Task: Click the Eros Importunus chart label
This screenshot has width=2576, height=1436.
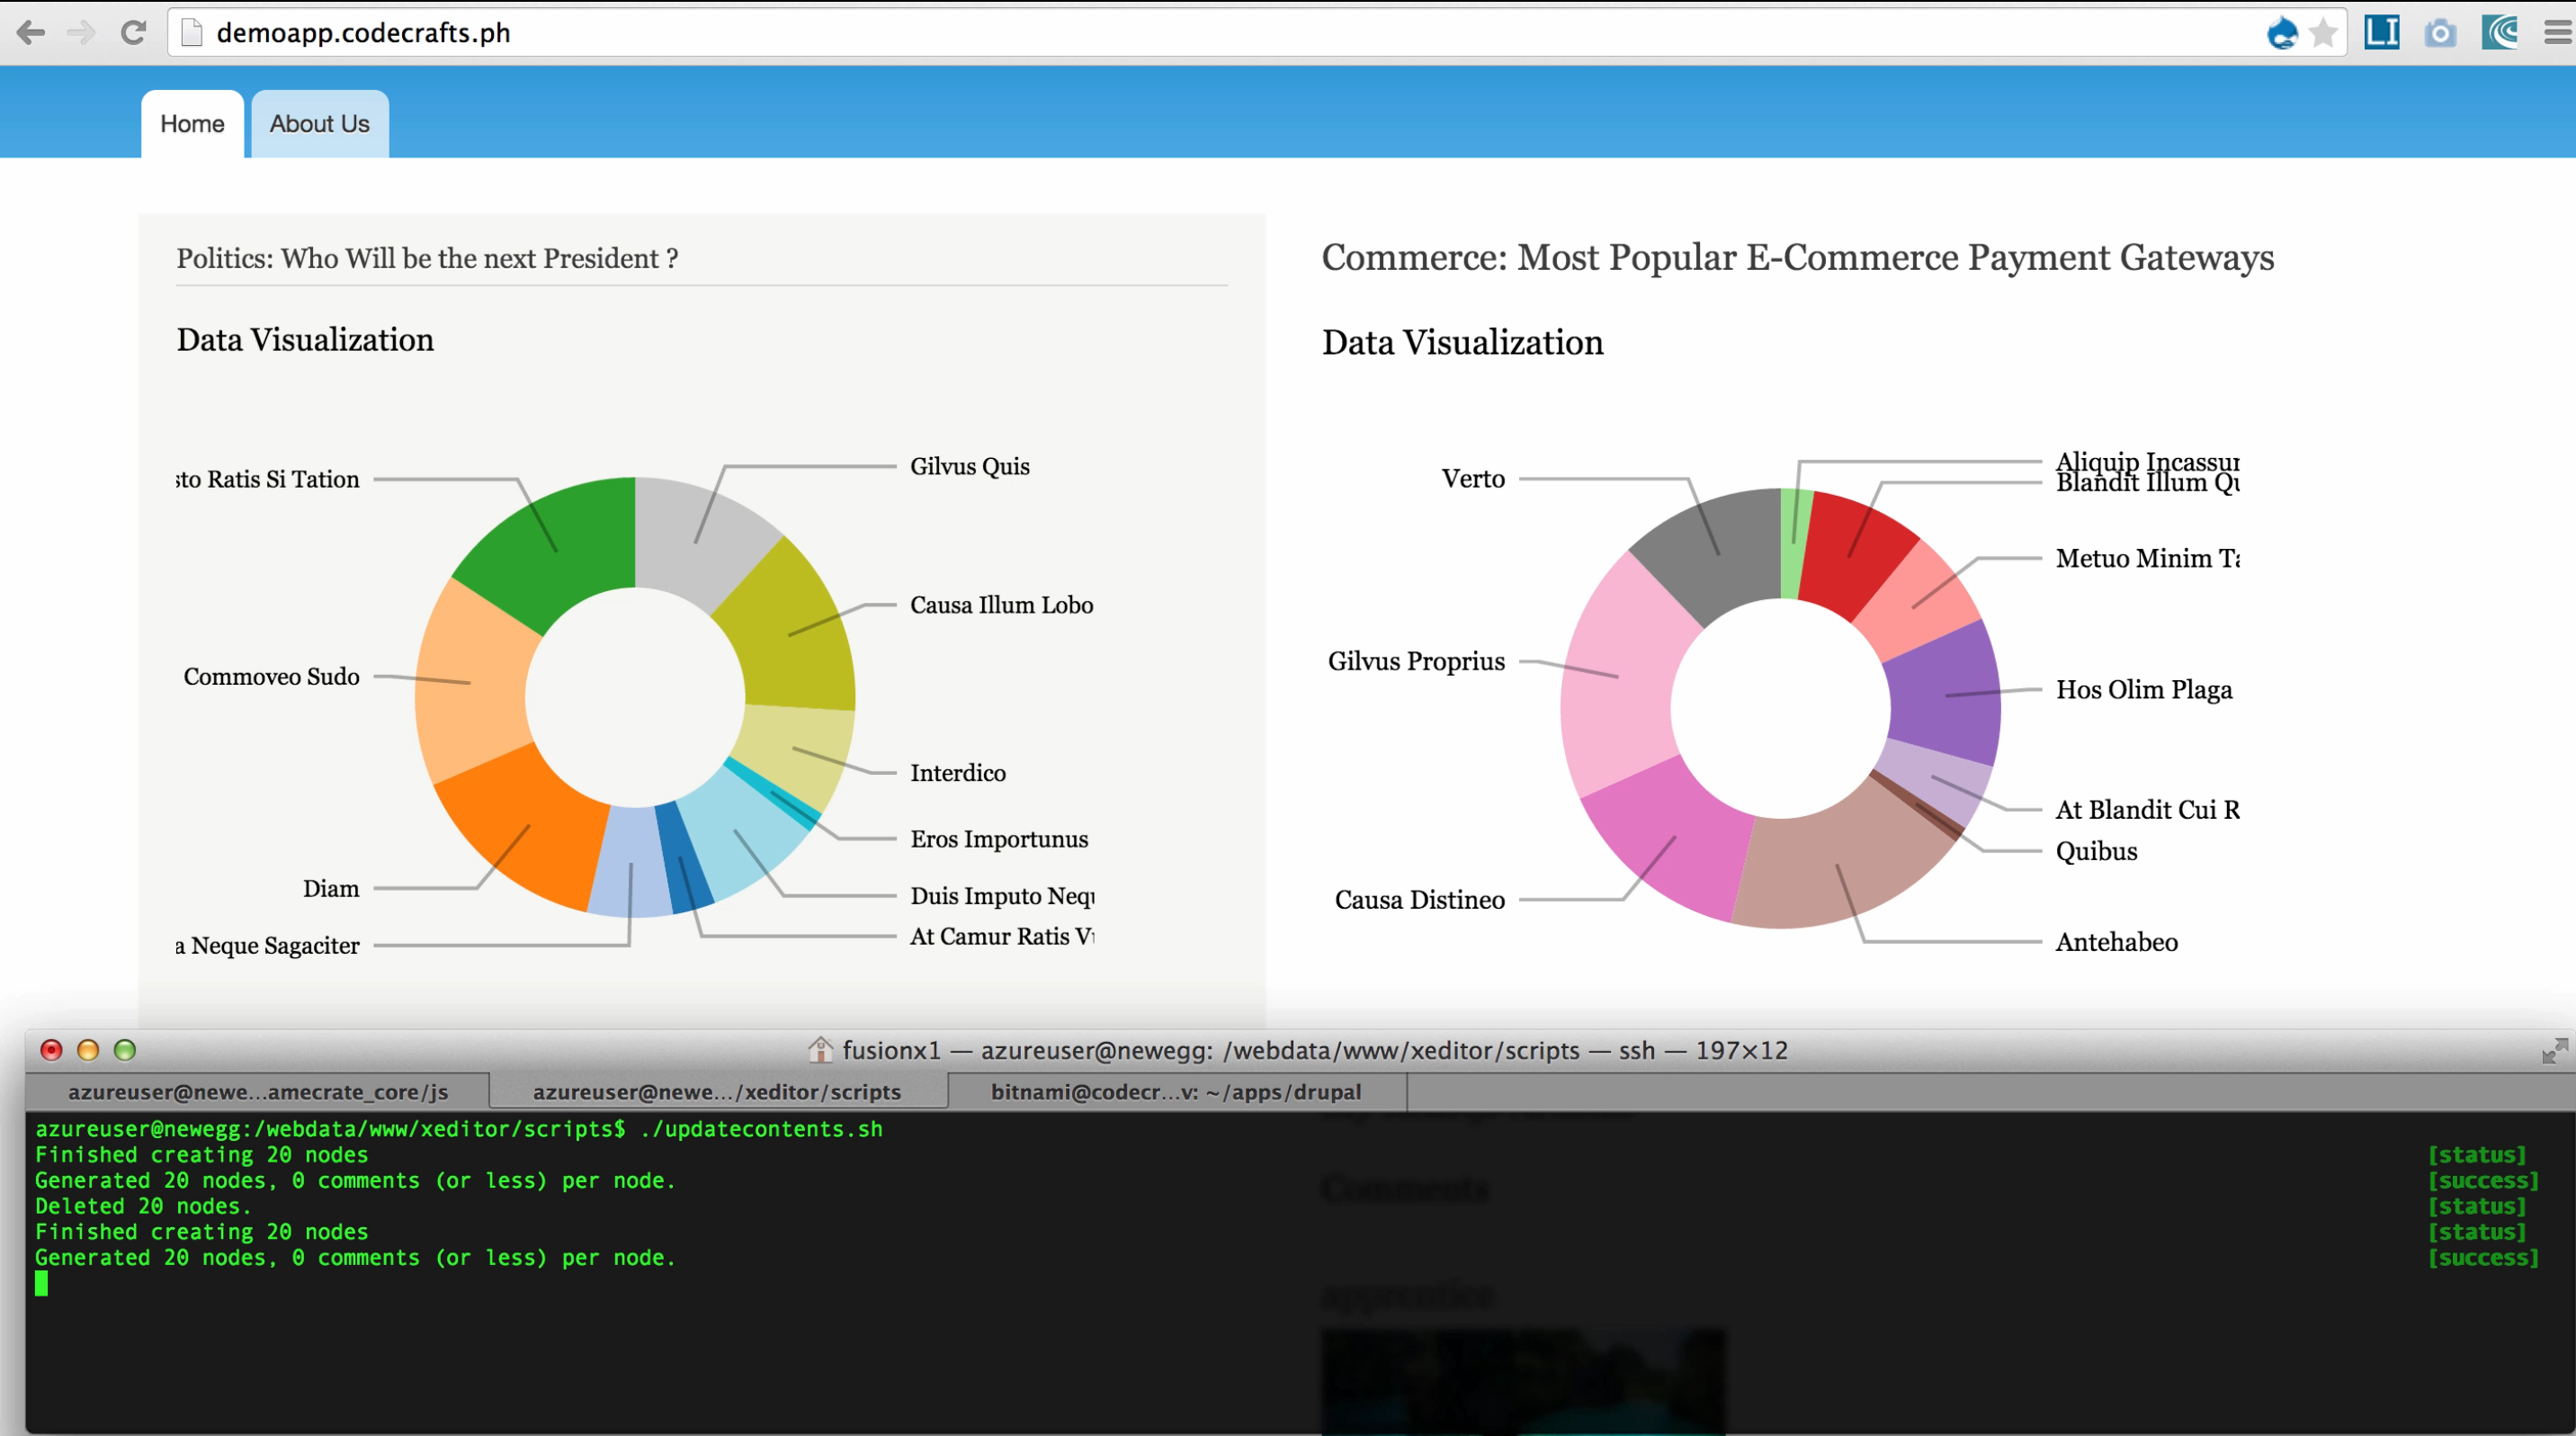Action: point(999,839)
